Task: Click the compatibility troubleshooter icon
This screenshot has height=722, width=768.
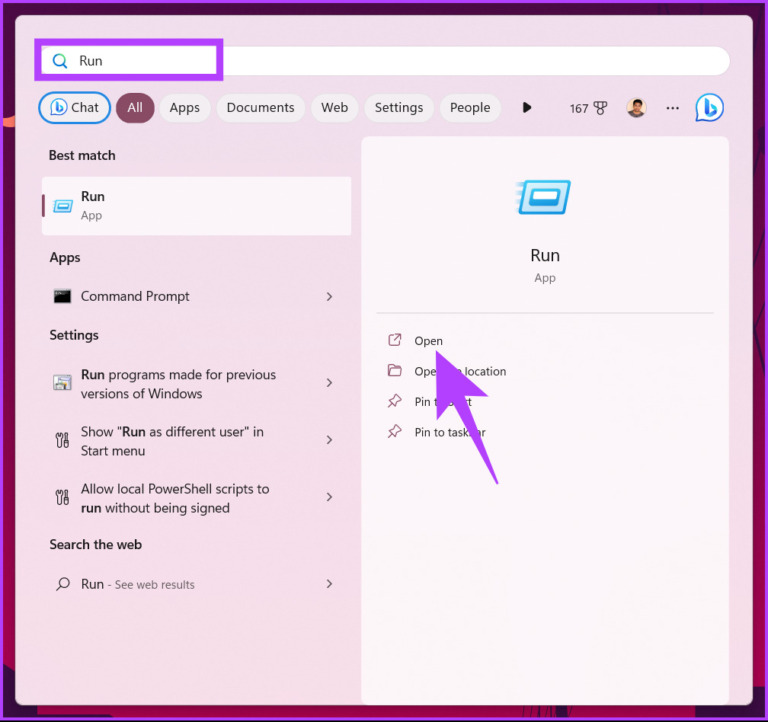Action: point(62,383)
